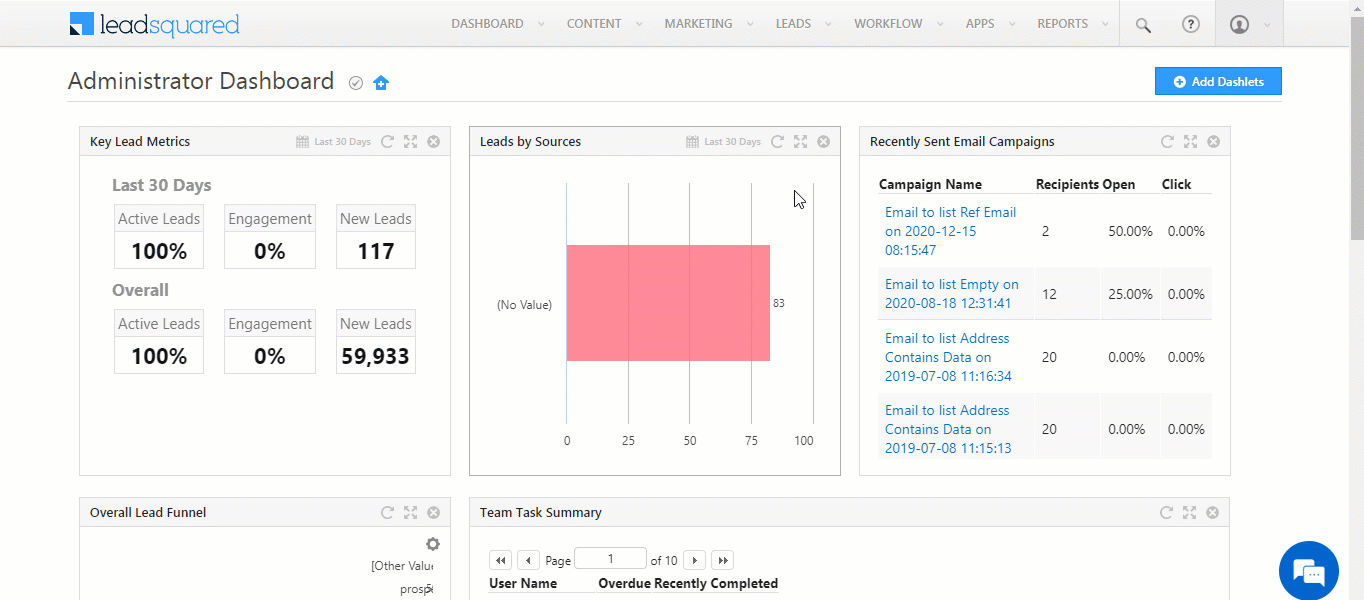Open the WORKFLOW menu
Image resolution: width=1364 pixels, height=600 pixels.
[x=888, y=23]
